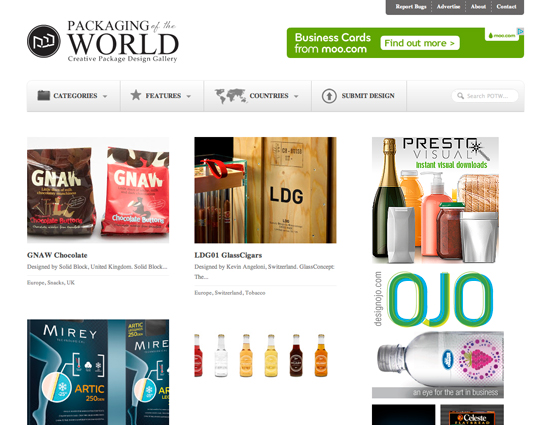The image size is (535, 425).
Task: Open the GNAW Chocolate title link
Action: 57,255
